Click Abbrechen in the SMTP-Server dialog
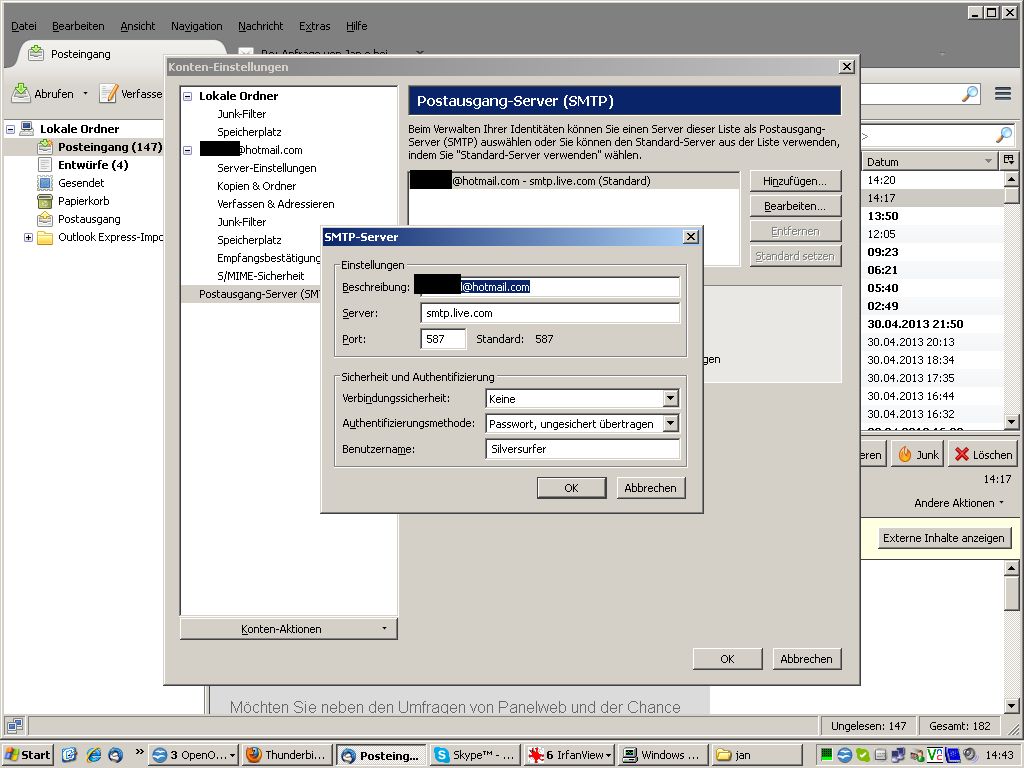Viewport: 1024px width, 768px height. 650,488
